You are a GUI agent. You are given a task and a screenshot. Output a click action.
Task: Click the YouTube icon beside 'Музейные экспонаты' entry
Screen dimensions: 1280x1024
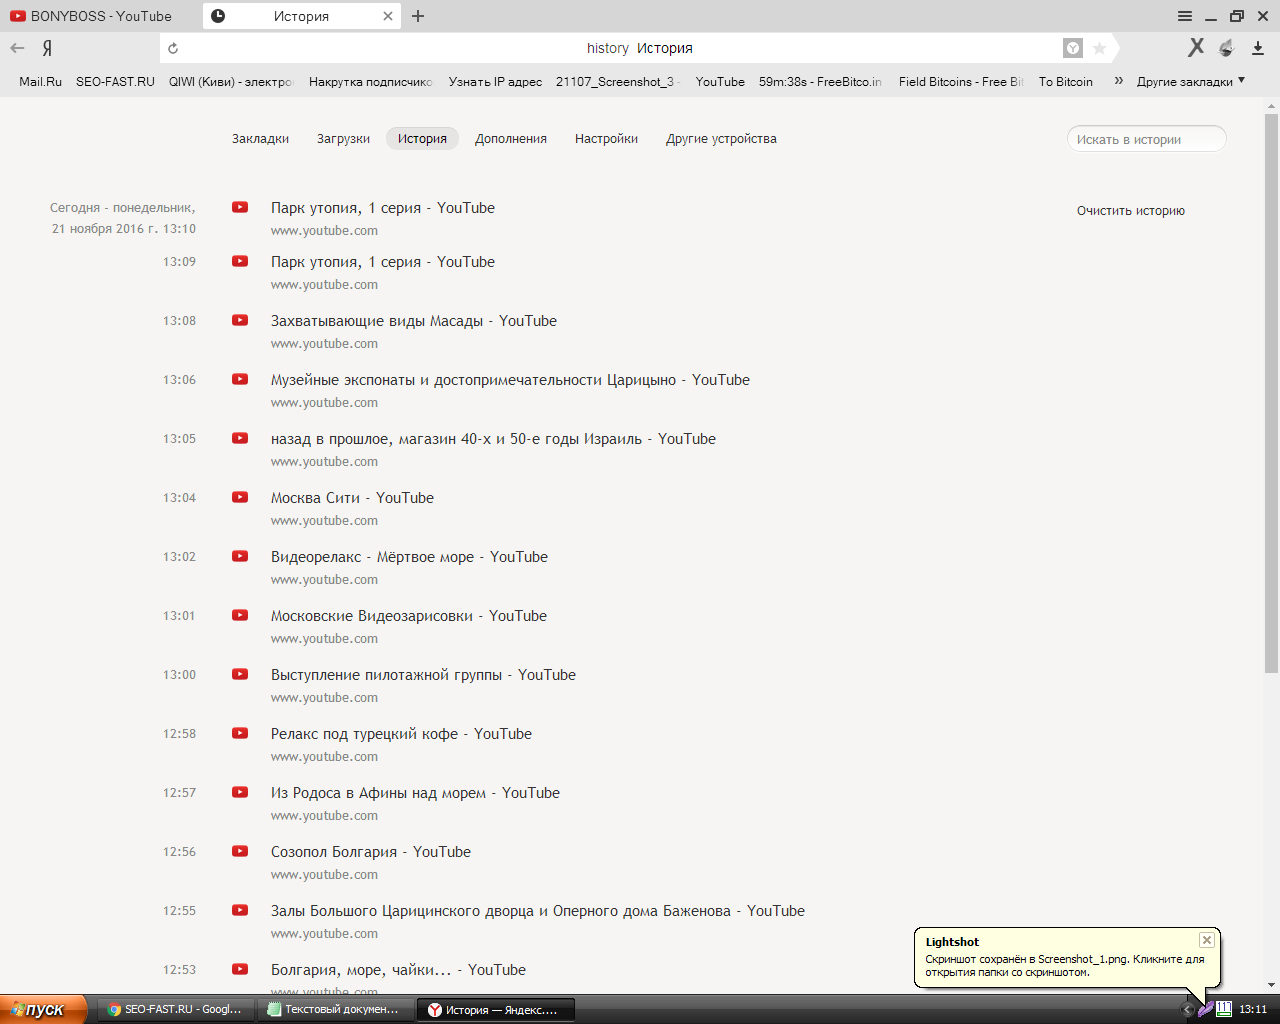pyautogui.click(x=240, y=379)
